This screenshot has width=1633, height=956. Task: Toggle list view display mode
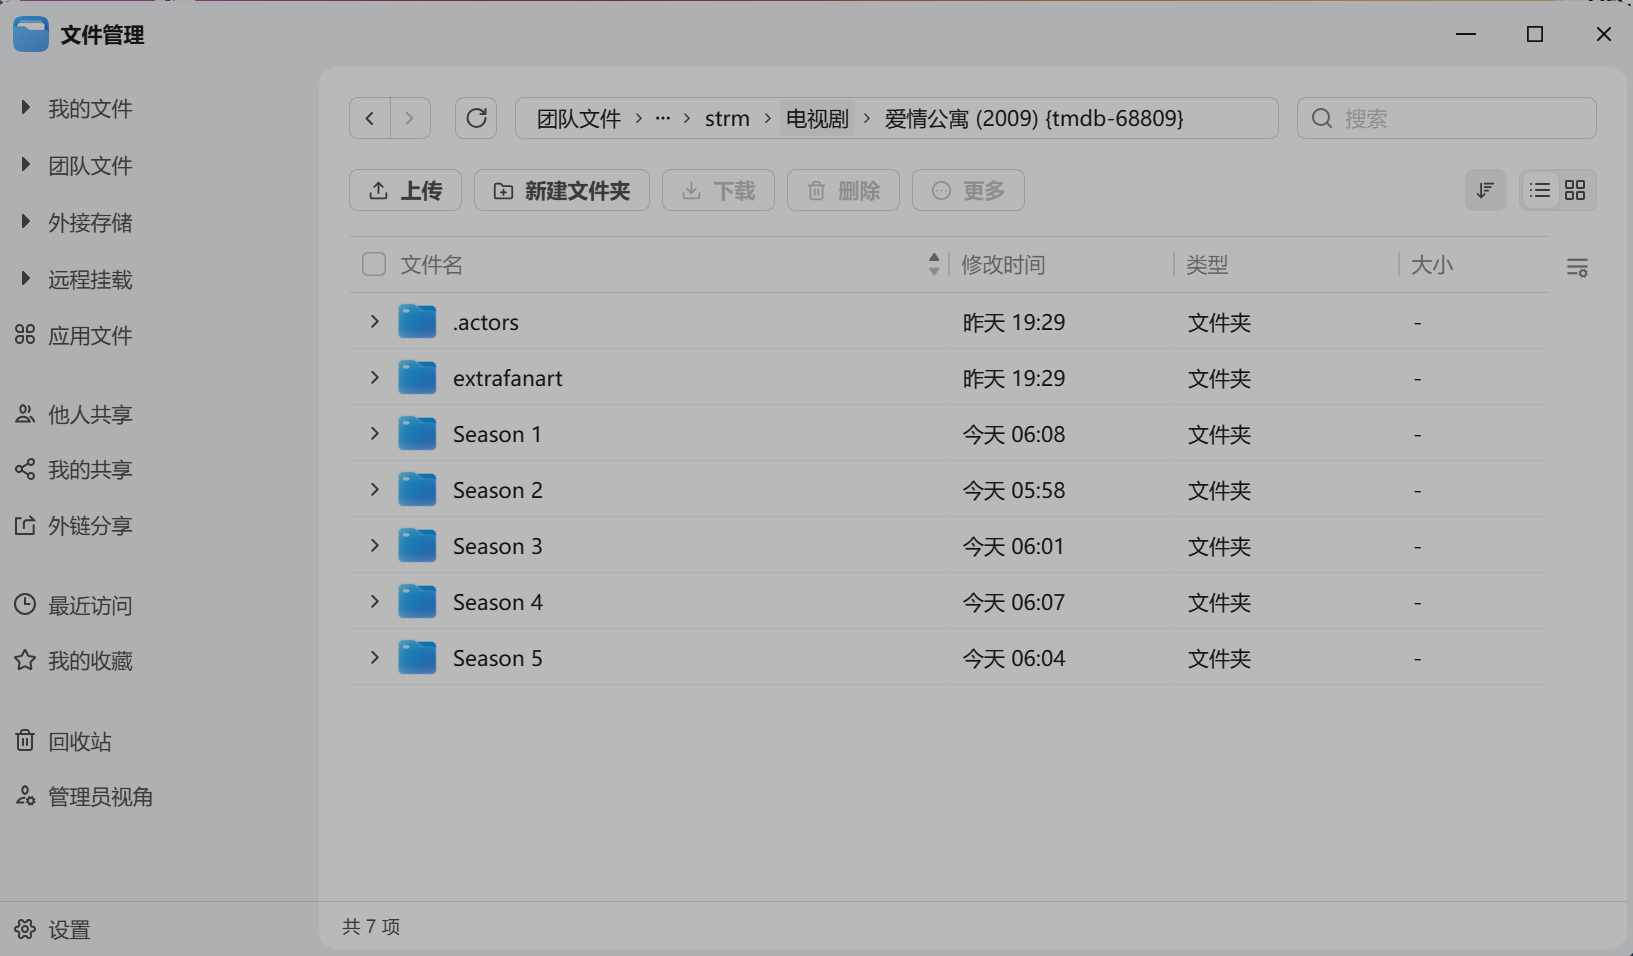point(1539,190)
